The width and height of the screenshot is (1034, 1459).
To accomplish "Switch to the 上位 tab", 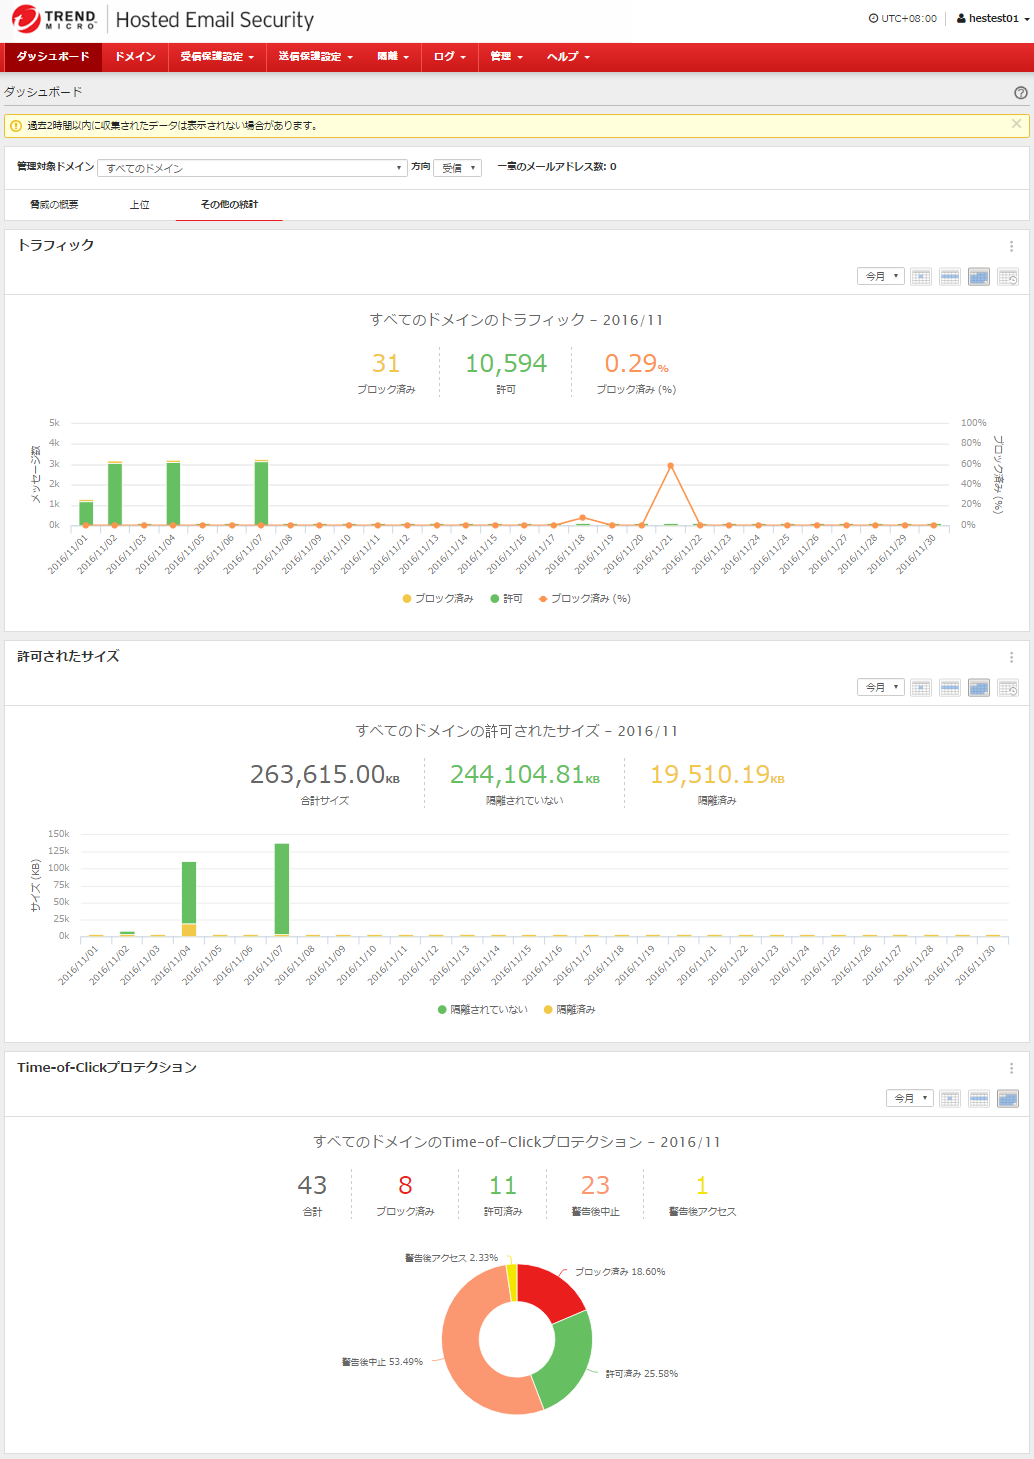I will pos(139,205).
